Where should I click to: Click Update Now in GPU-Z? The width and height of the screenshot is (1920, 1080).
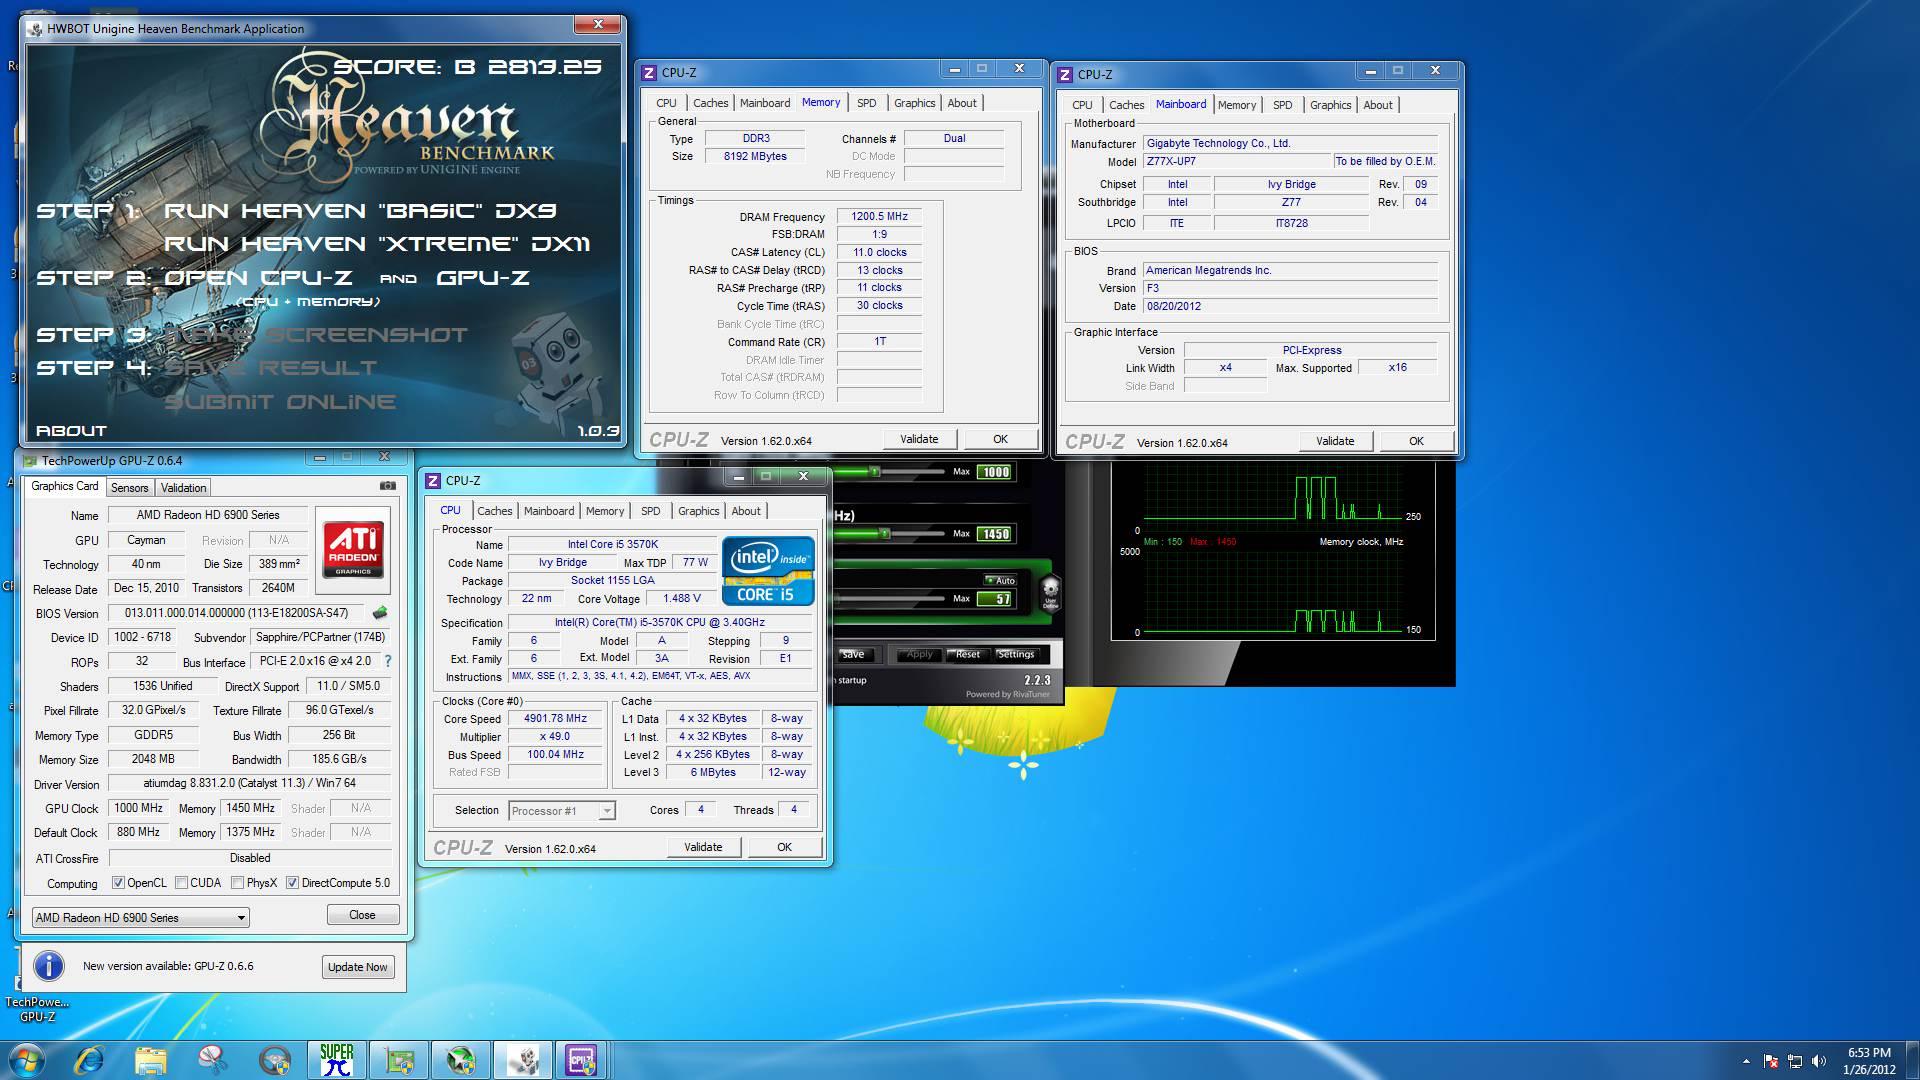358,967
